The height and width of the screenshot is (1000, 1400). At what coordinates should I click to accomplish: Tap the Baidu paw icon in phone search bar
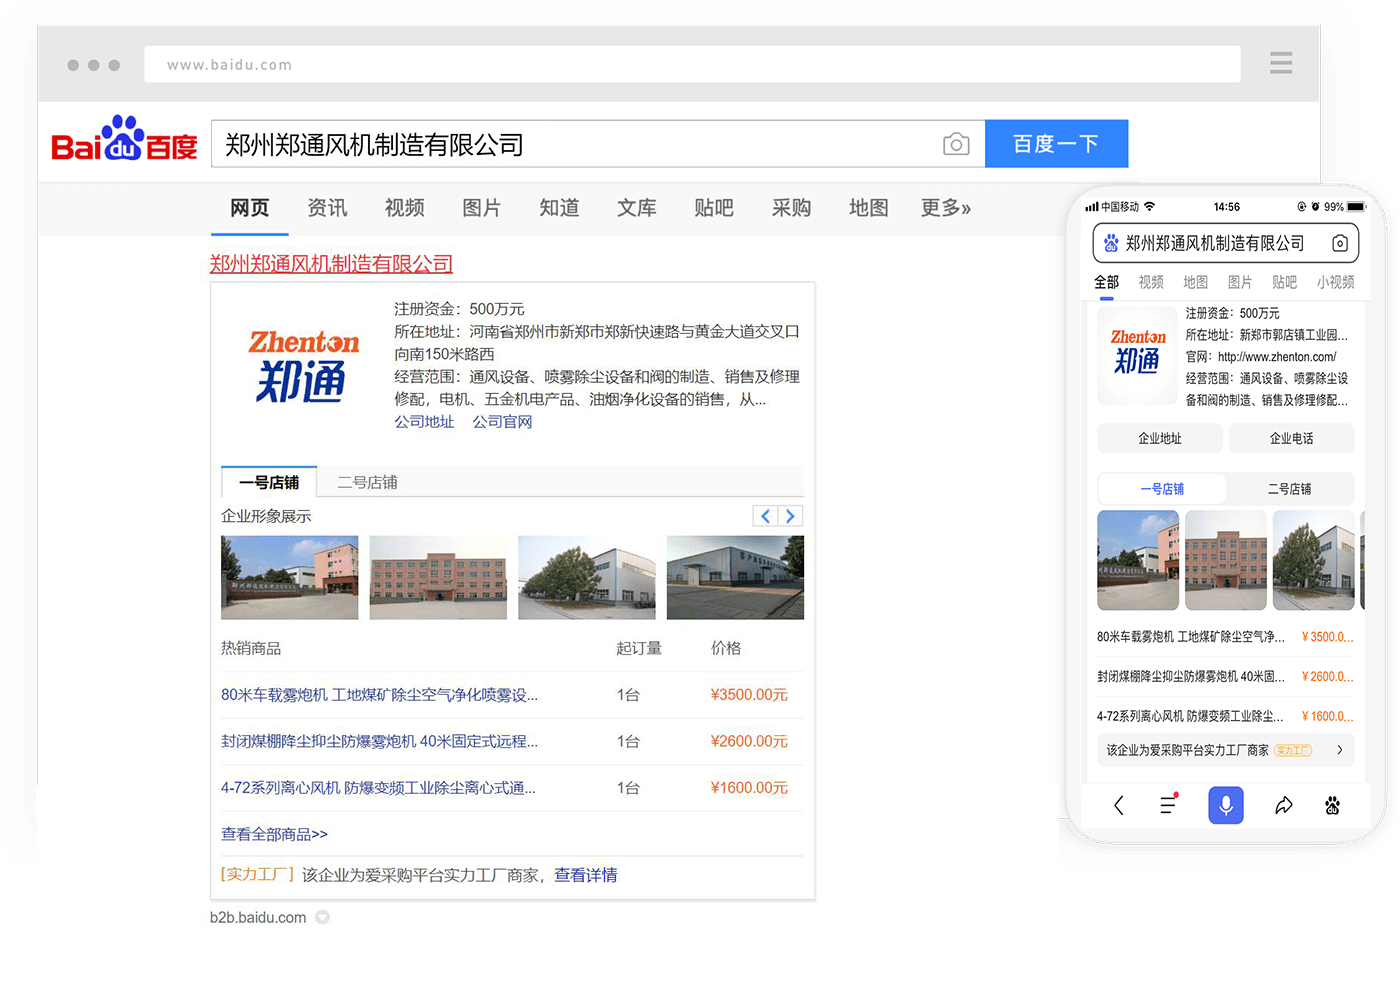click(1111, 243)
